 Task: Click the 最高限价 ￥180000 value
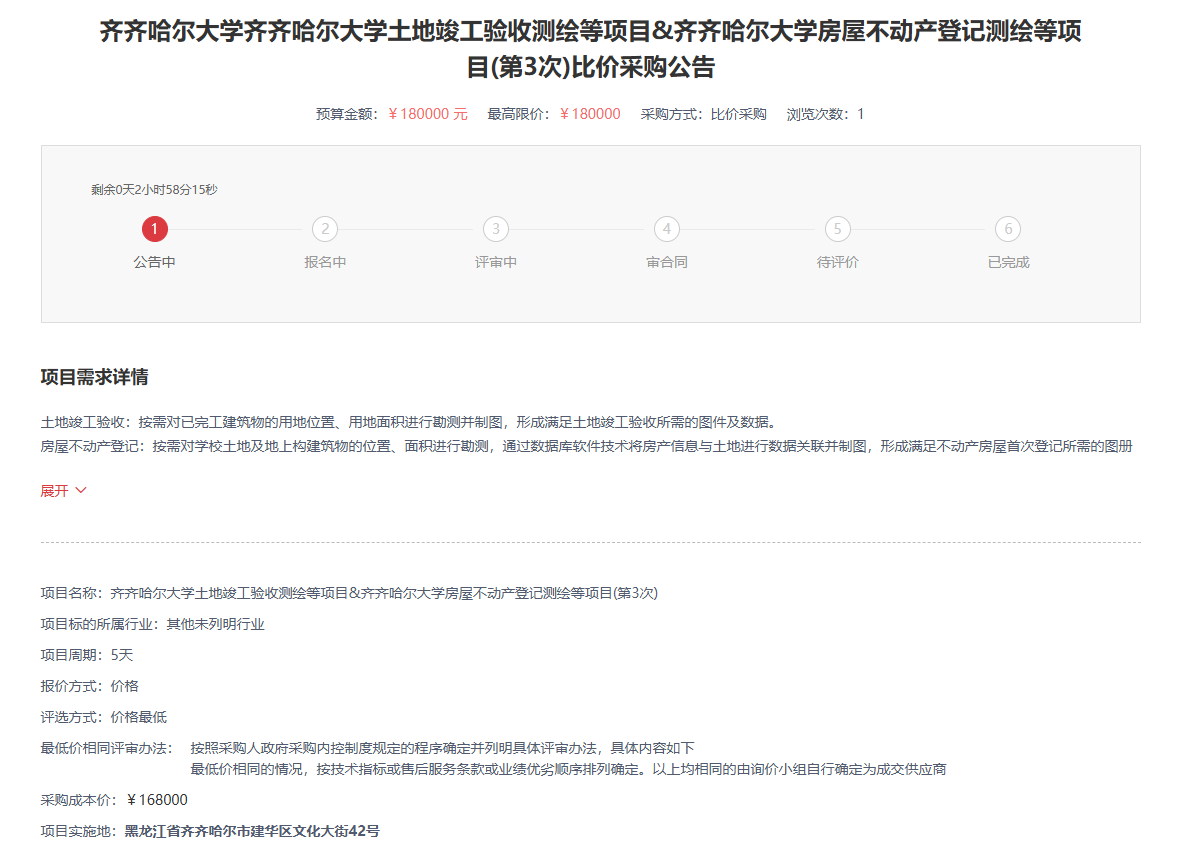pos(590,114)
